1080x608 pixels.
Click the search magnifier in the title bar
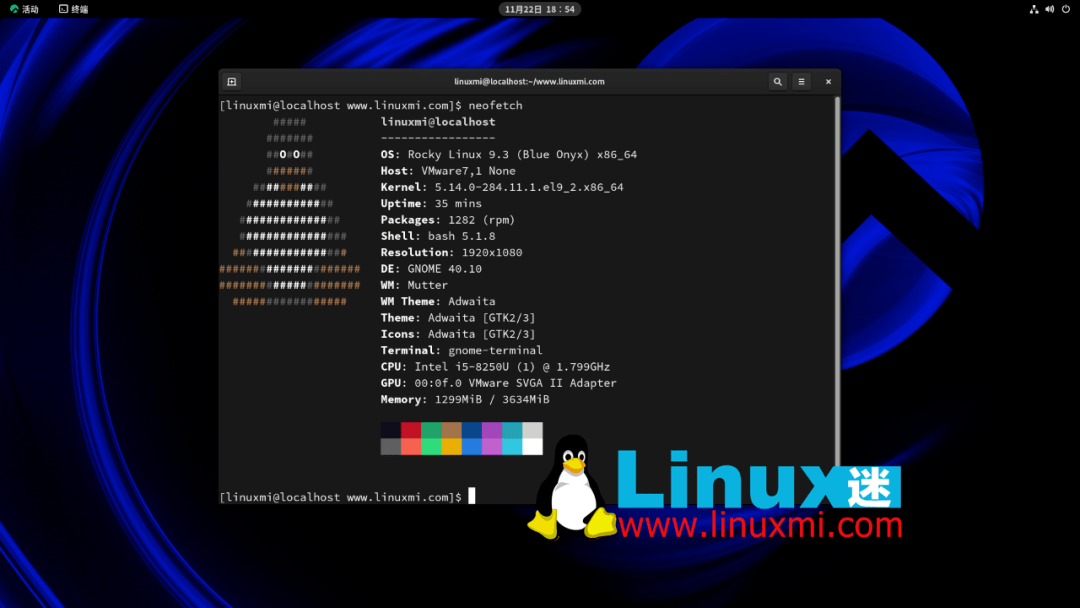coord(778,81)
